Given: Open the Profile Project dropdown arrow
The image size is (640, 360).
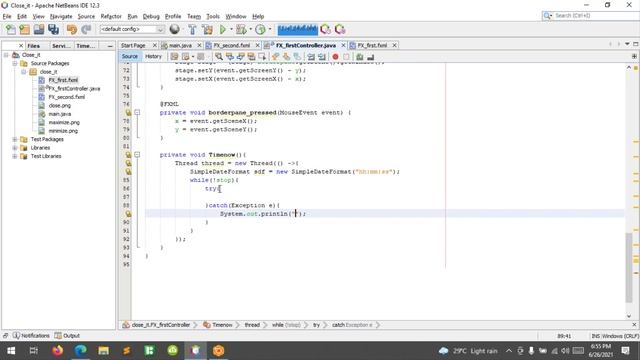Looking at the screenshot, I should coord(270,29).
